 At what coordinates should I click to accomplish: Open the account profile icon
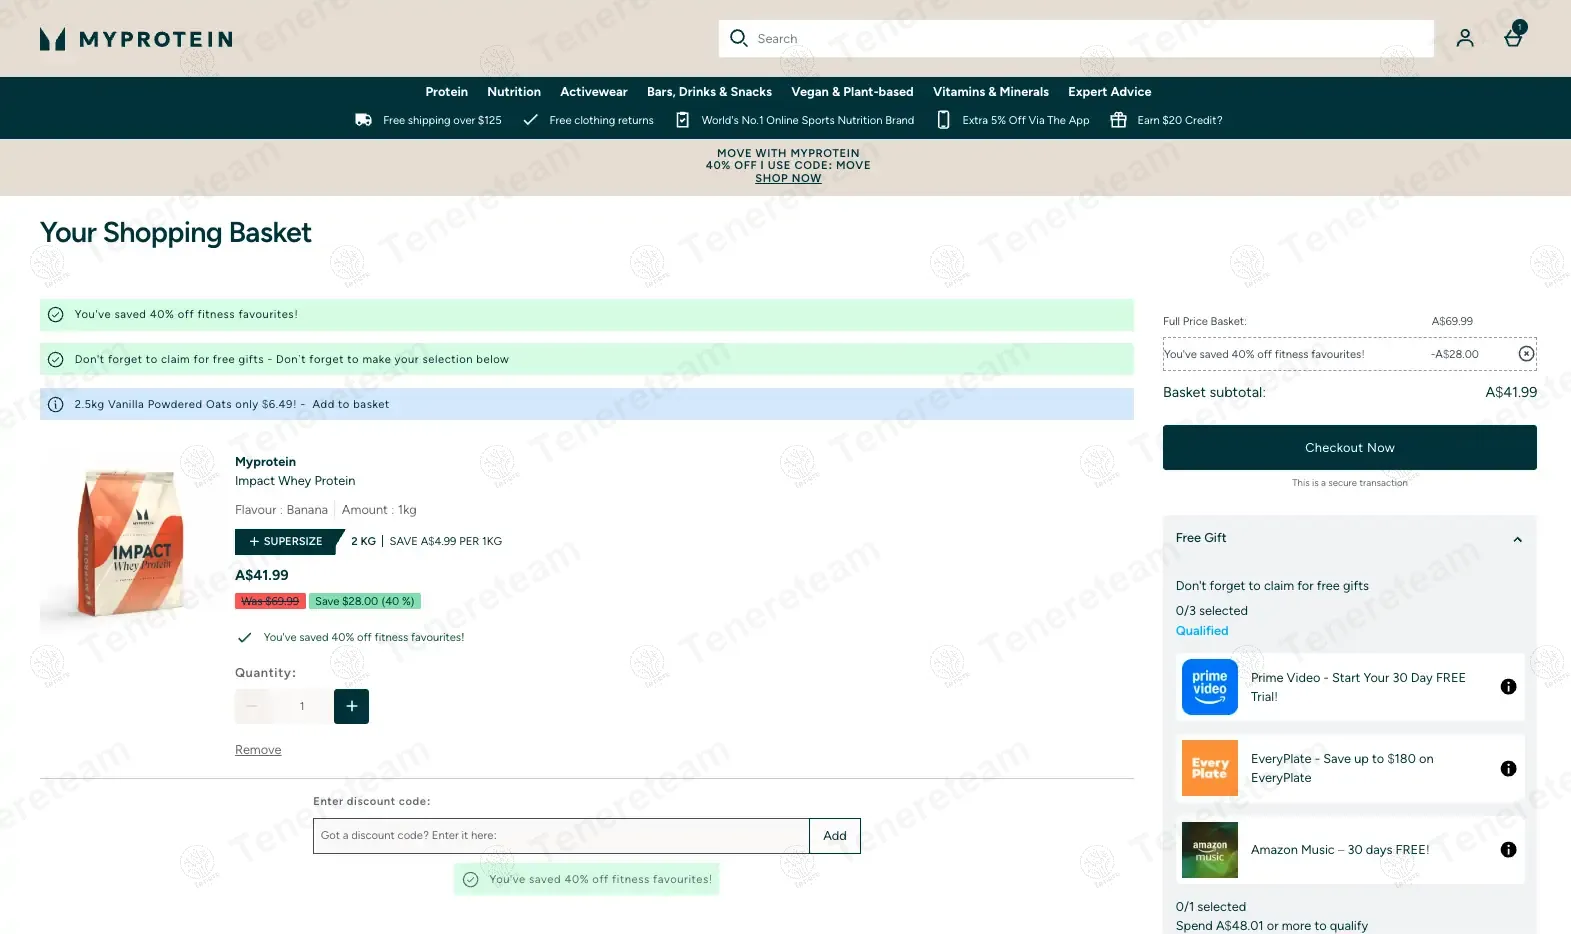tap(1465, 38)
